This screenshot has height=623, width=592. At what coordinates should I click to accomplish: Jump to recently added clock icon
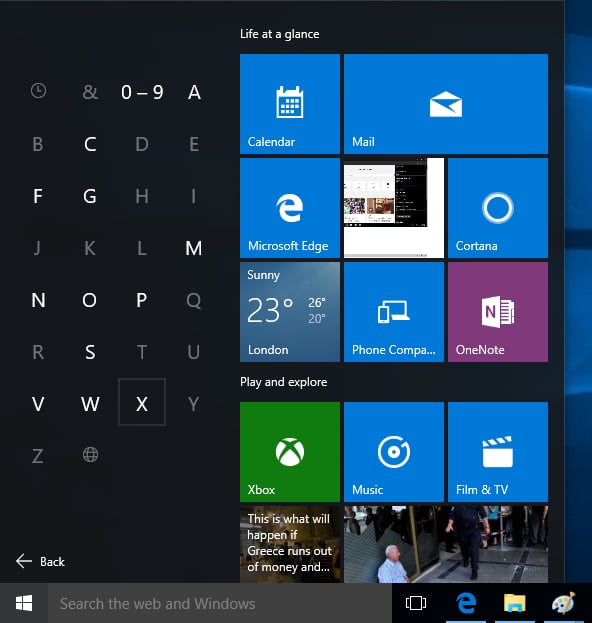point(38,91)
